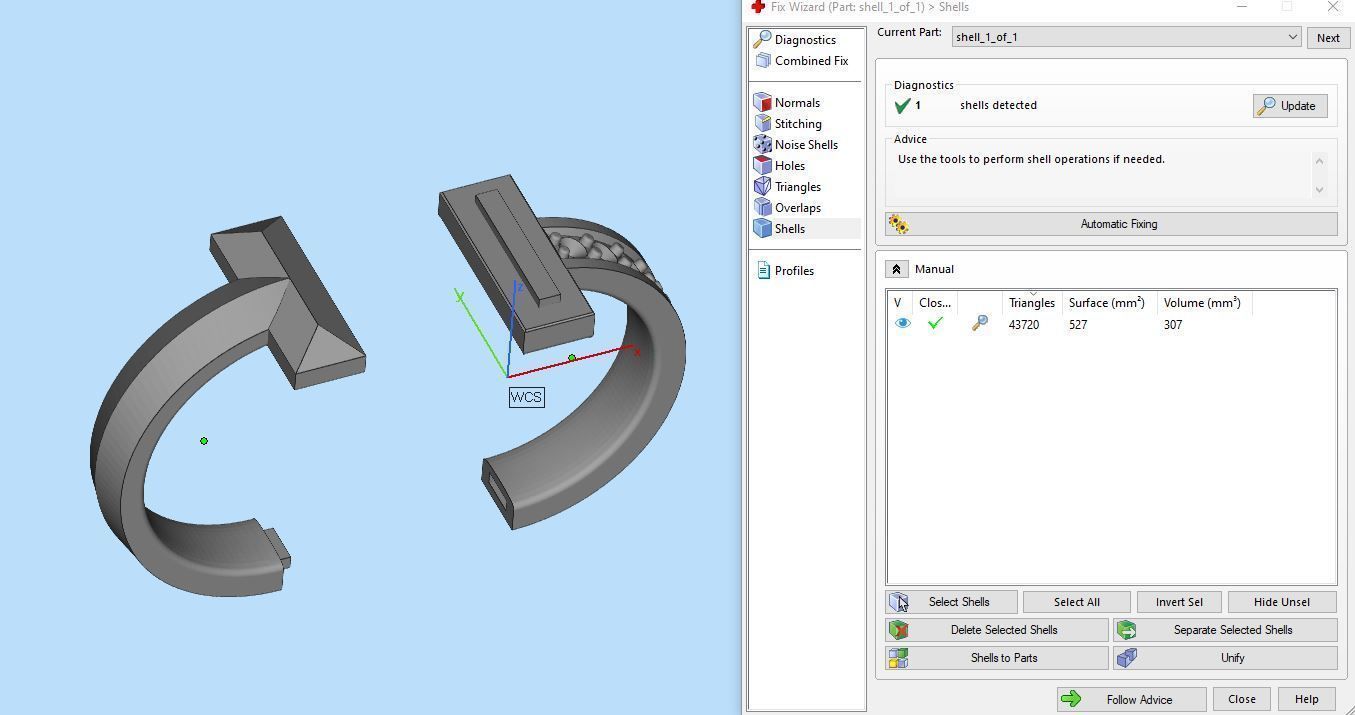Click Follow Advice button
1355x715 pixels.
[1132, 699]
